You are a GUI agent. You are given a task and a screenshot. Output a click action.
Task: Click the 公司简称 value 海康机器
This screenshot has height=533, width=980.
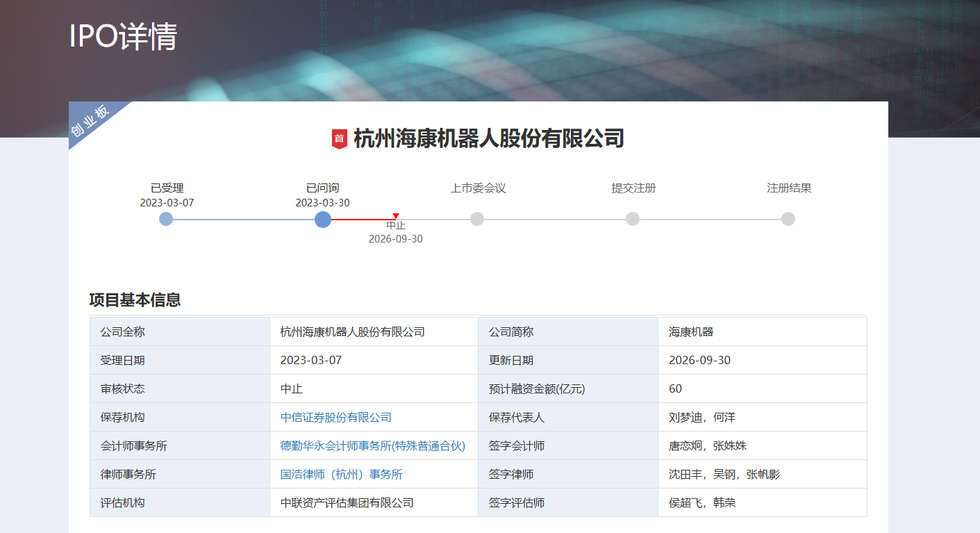pos(691,332)
